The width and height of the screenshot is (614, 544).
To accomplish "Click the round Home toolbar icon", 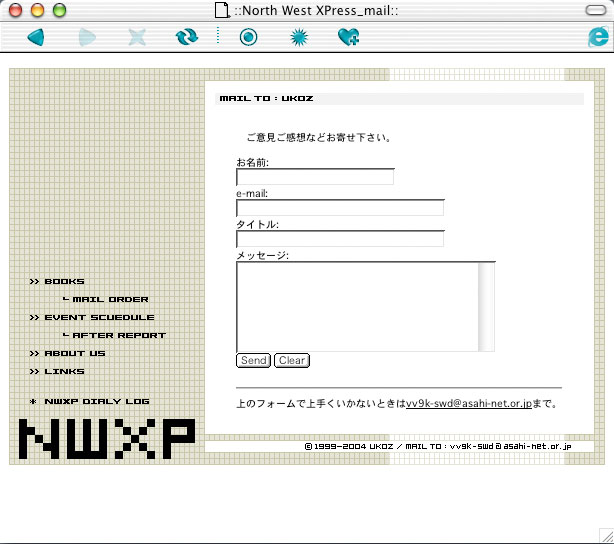I will [248, 37].
